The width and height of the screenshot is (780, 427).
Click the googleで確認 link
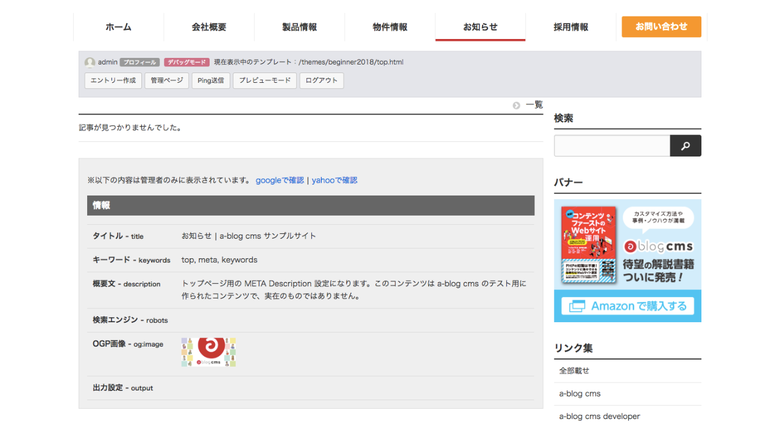click(x=279, y=180)
